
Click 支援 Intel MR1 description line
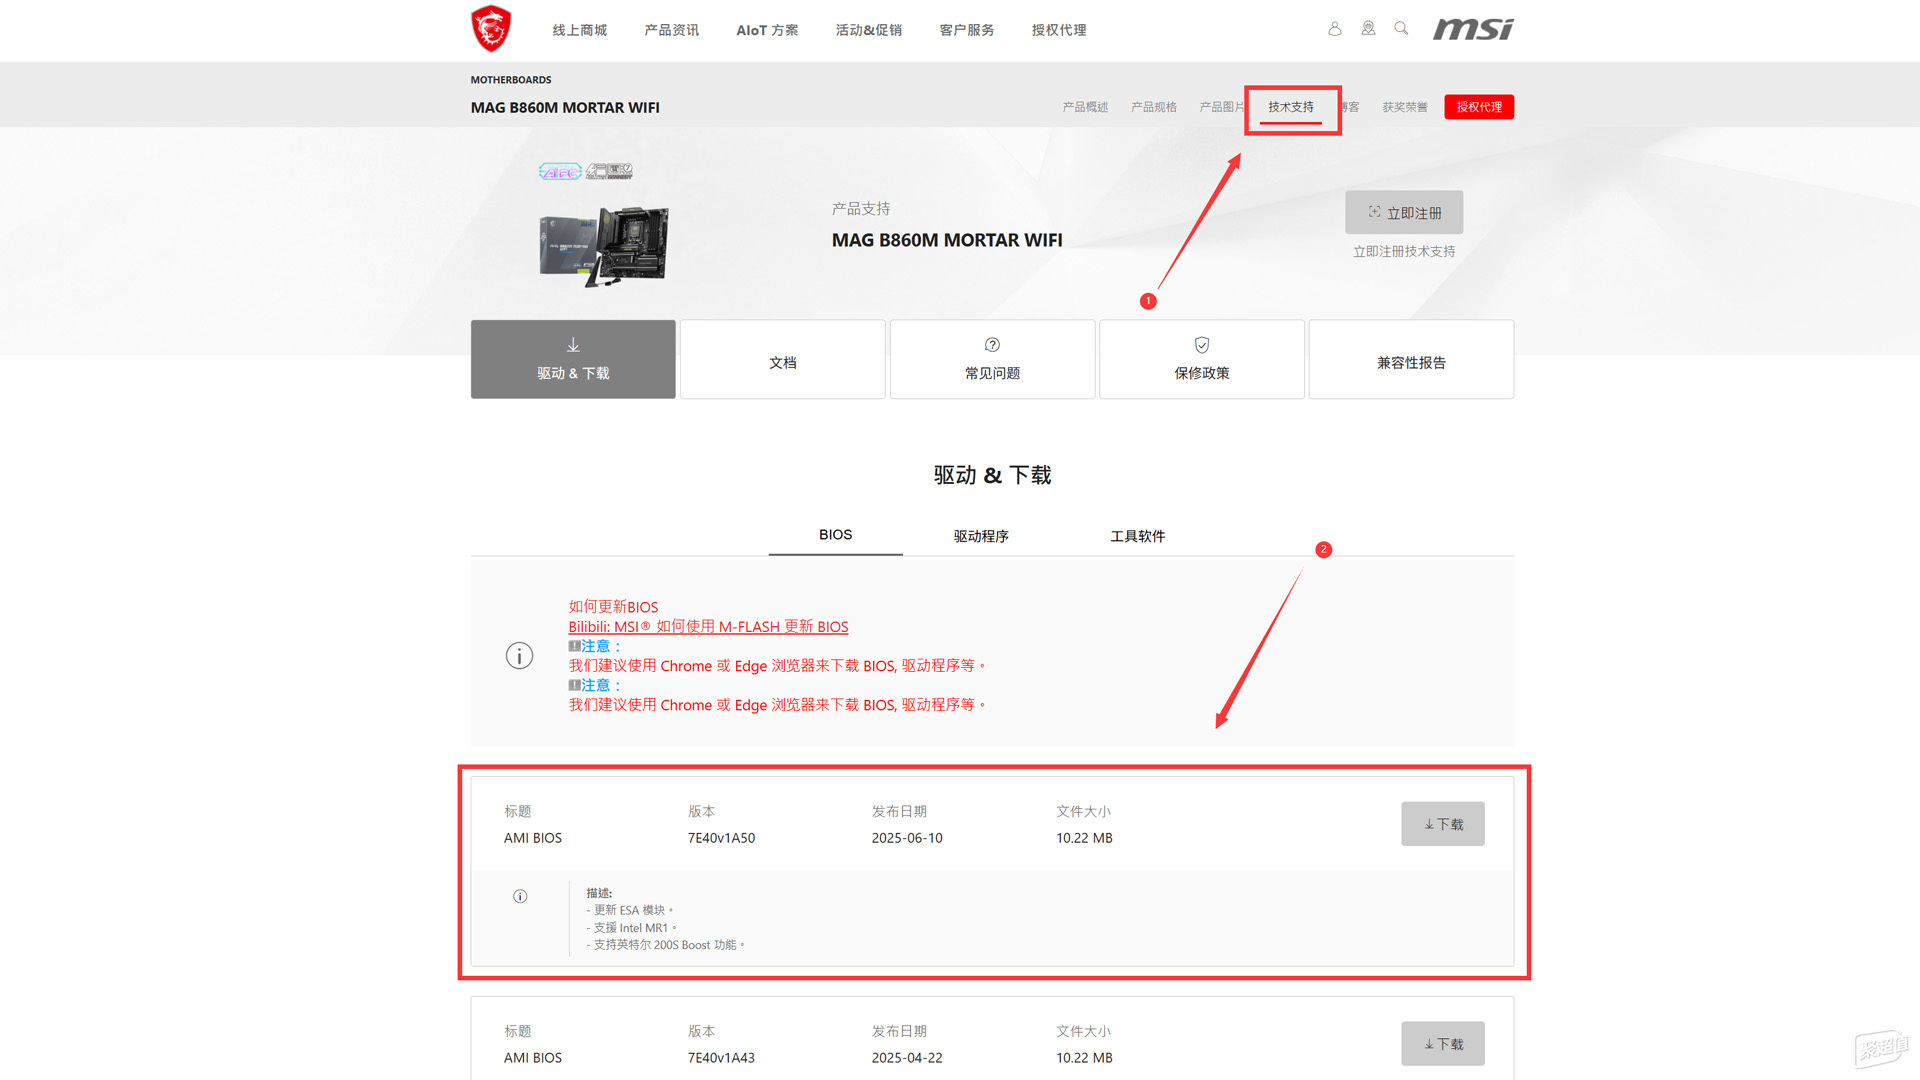[632, 928]
